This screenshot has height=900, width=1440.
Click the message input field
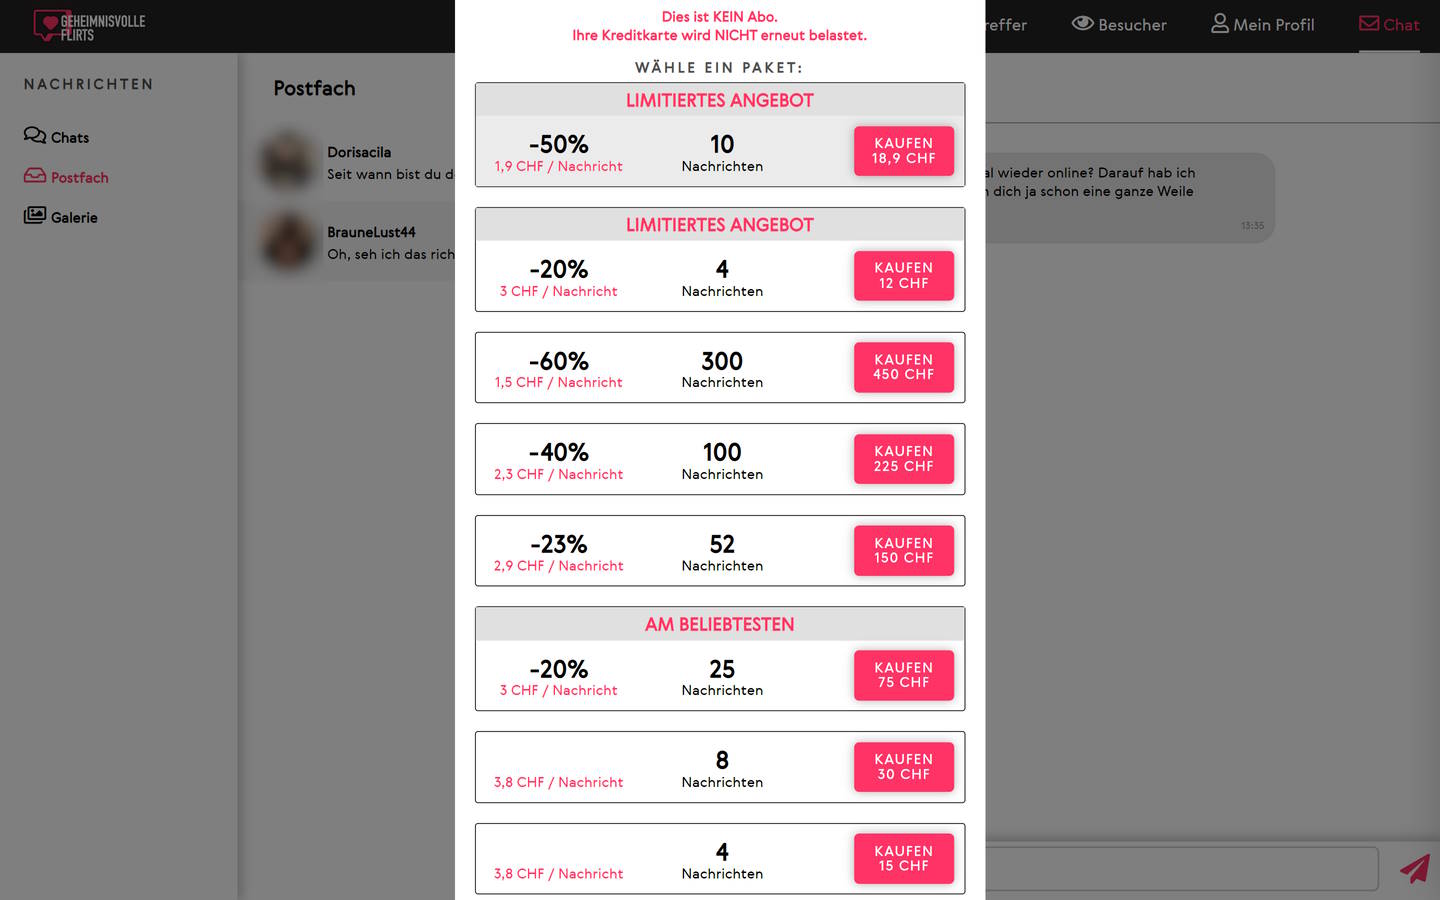click(x=1180, y=868)
